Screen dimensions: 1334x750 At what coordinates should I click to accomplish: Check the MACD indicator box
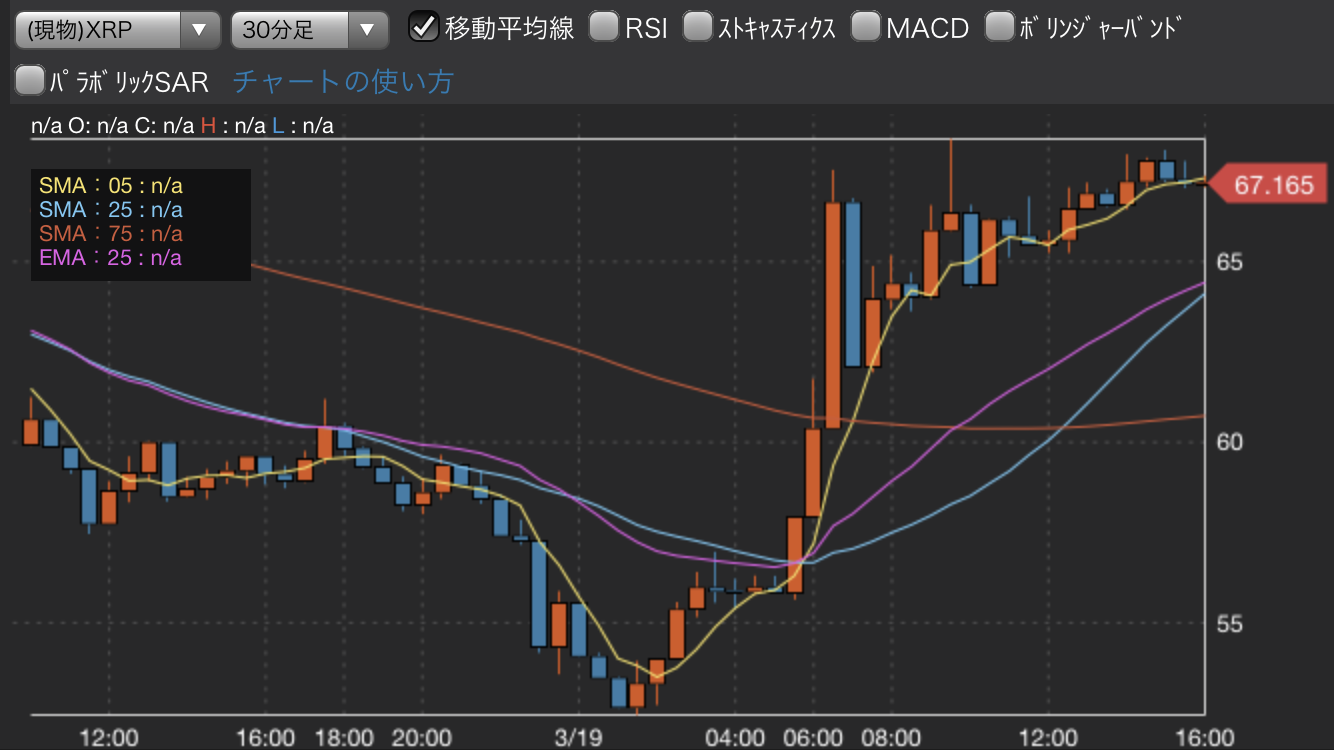[866, 27]
